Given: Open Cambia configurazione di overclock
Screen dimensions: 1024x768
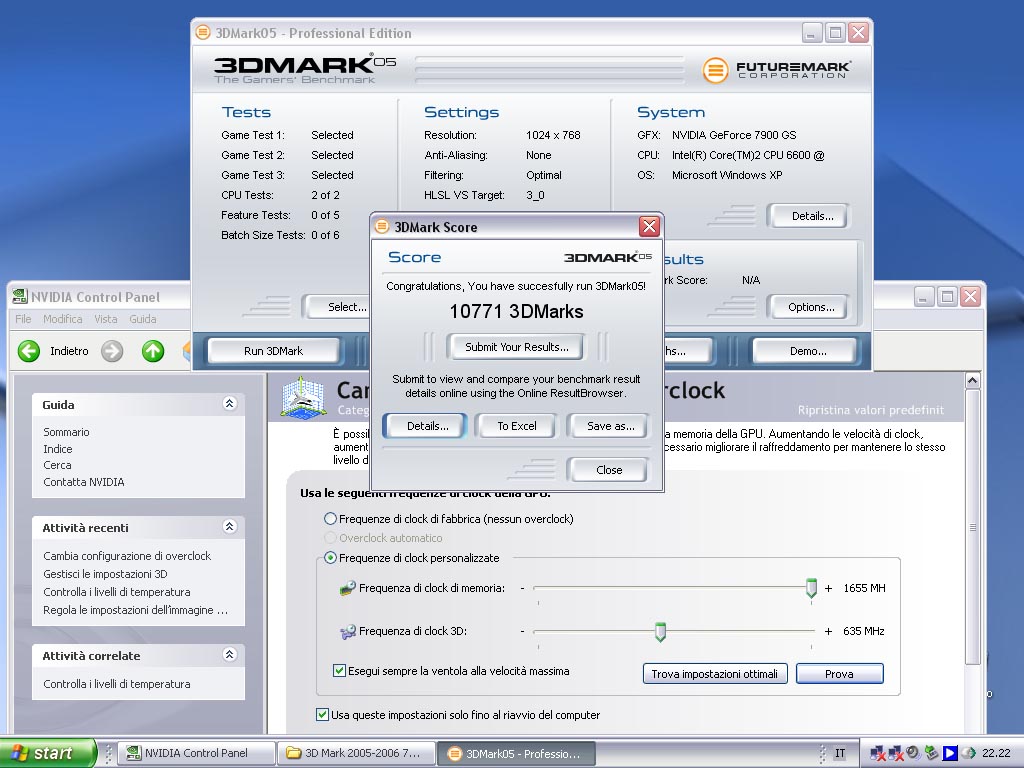Looking at the screenshot, I should (127, 556).
